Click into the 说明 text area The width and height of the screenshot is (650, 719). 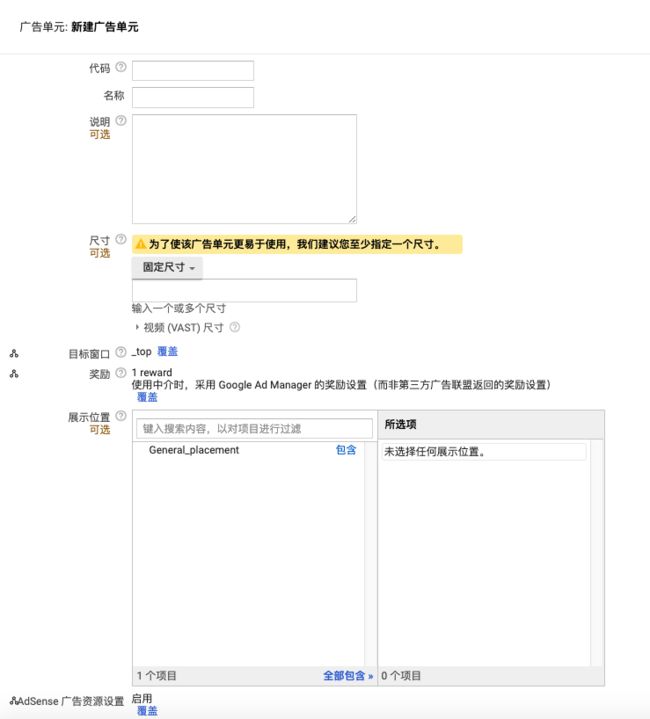pyautogui.click(x=244, y=169)
